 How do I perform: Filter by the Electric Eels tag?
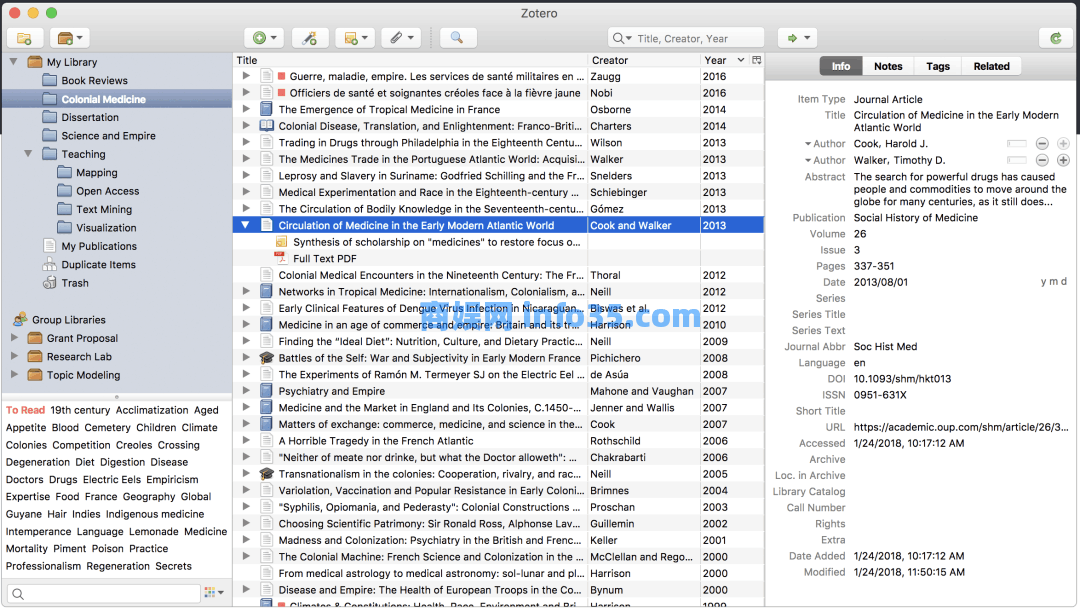pyautogui.click(x=112, y=479)
